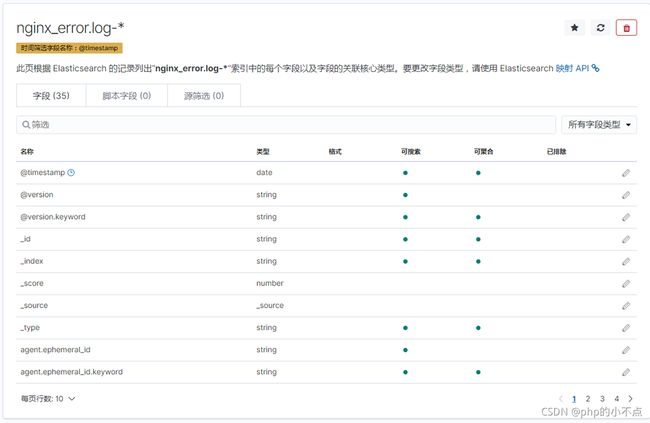Click the 可聚合 column header
Screen dimensions: 650x423
coord(484,151)
